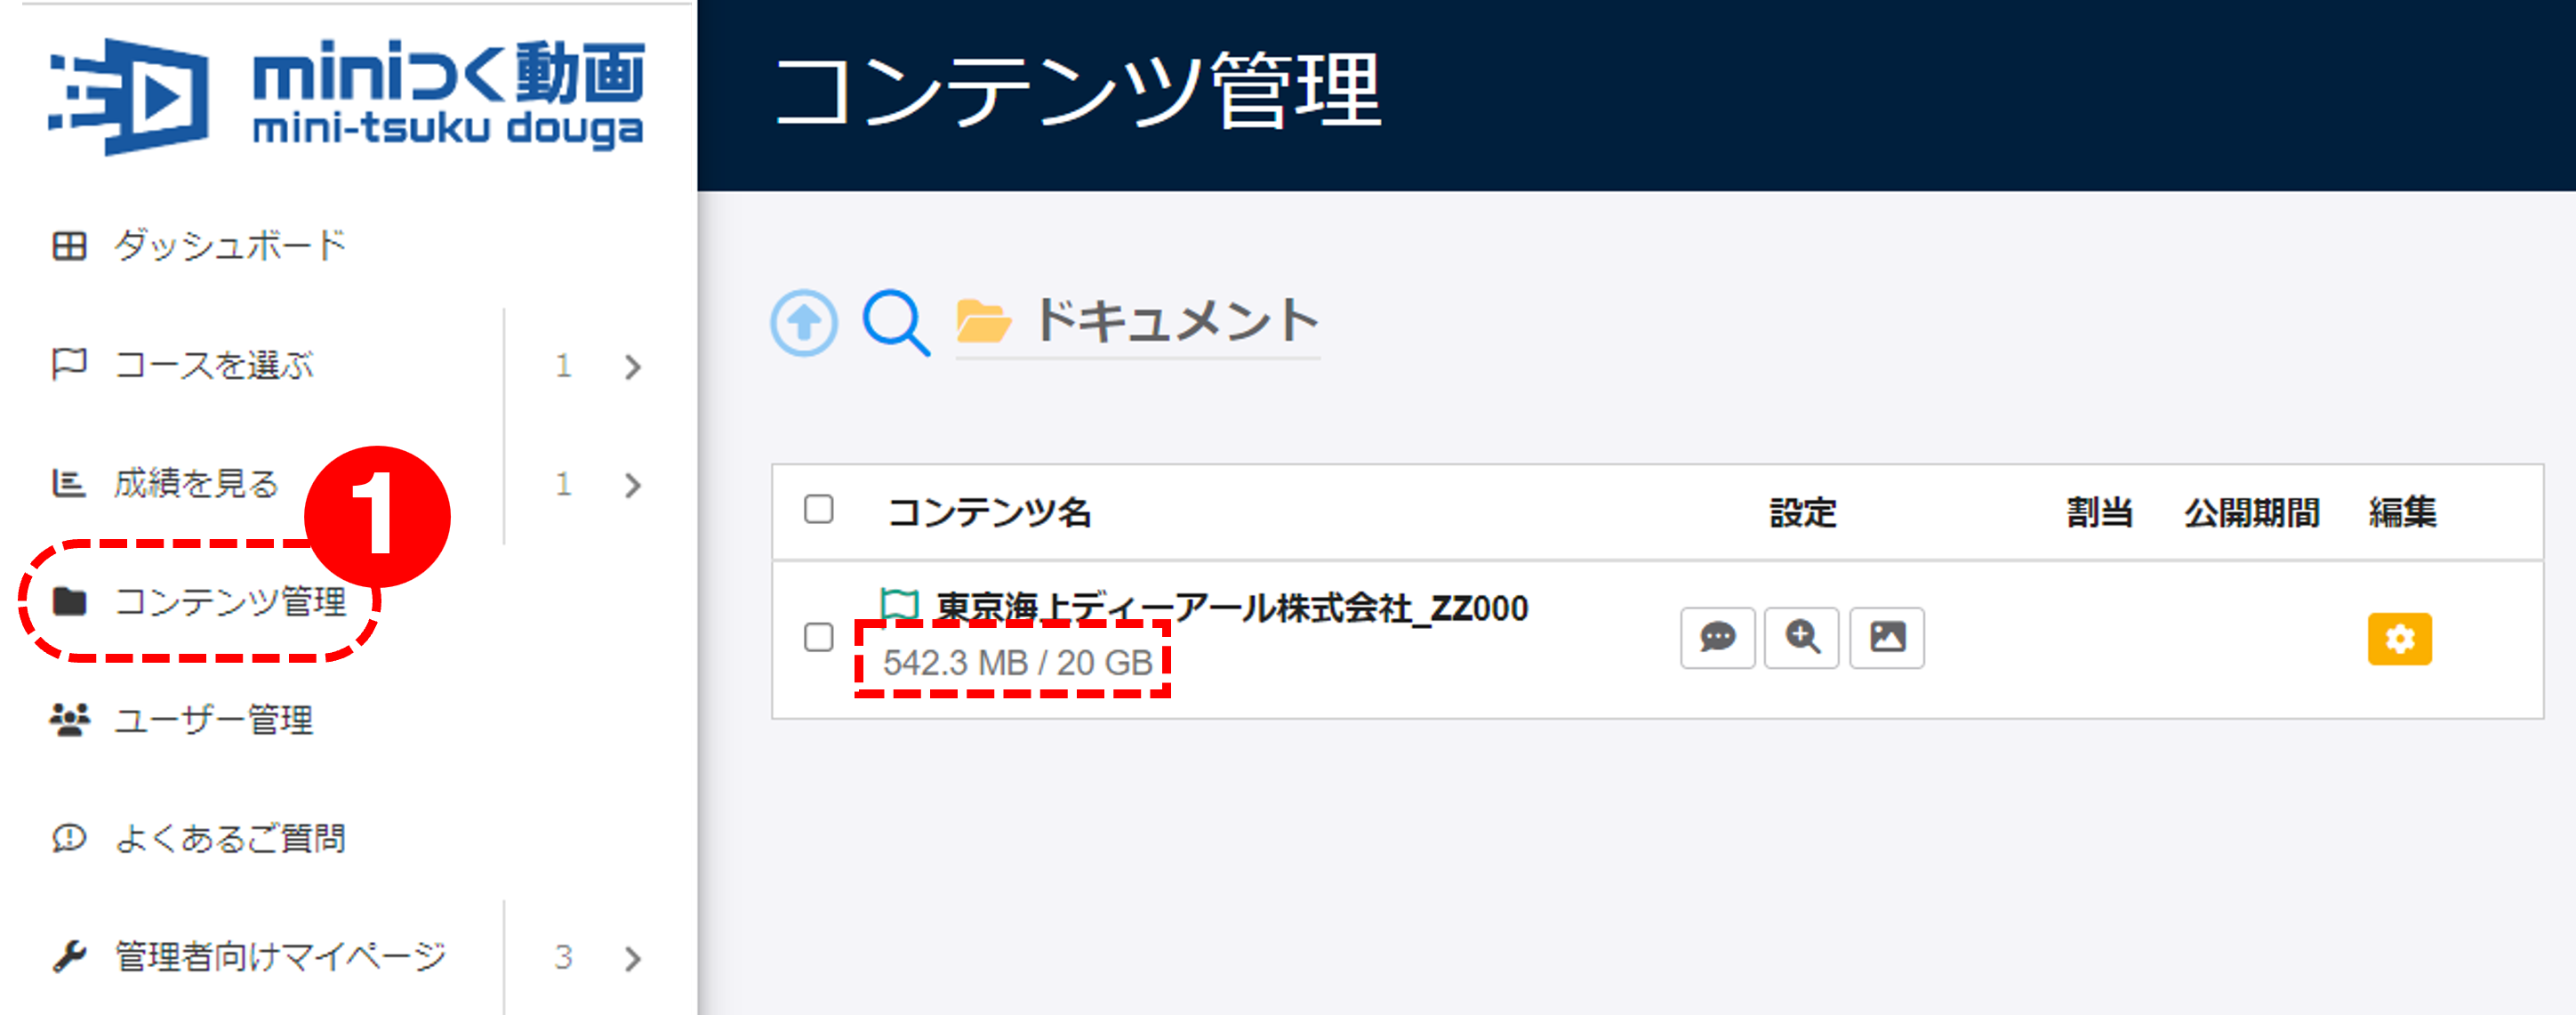
Task: Click the green flag icon next to the content name
Action: [898, 604]
